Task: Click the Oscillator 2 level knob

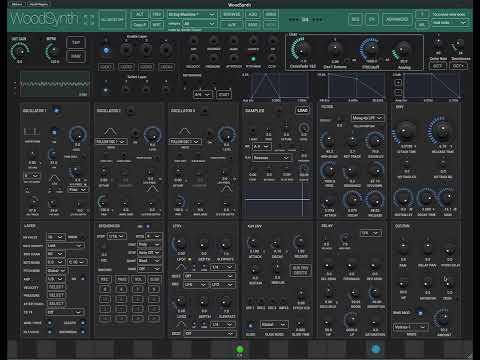Action: pos(152,135)
